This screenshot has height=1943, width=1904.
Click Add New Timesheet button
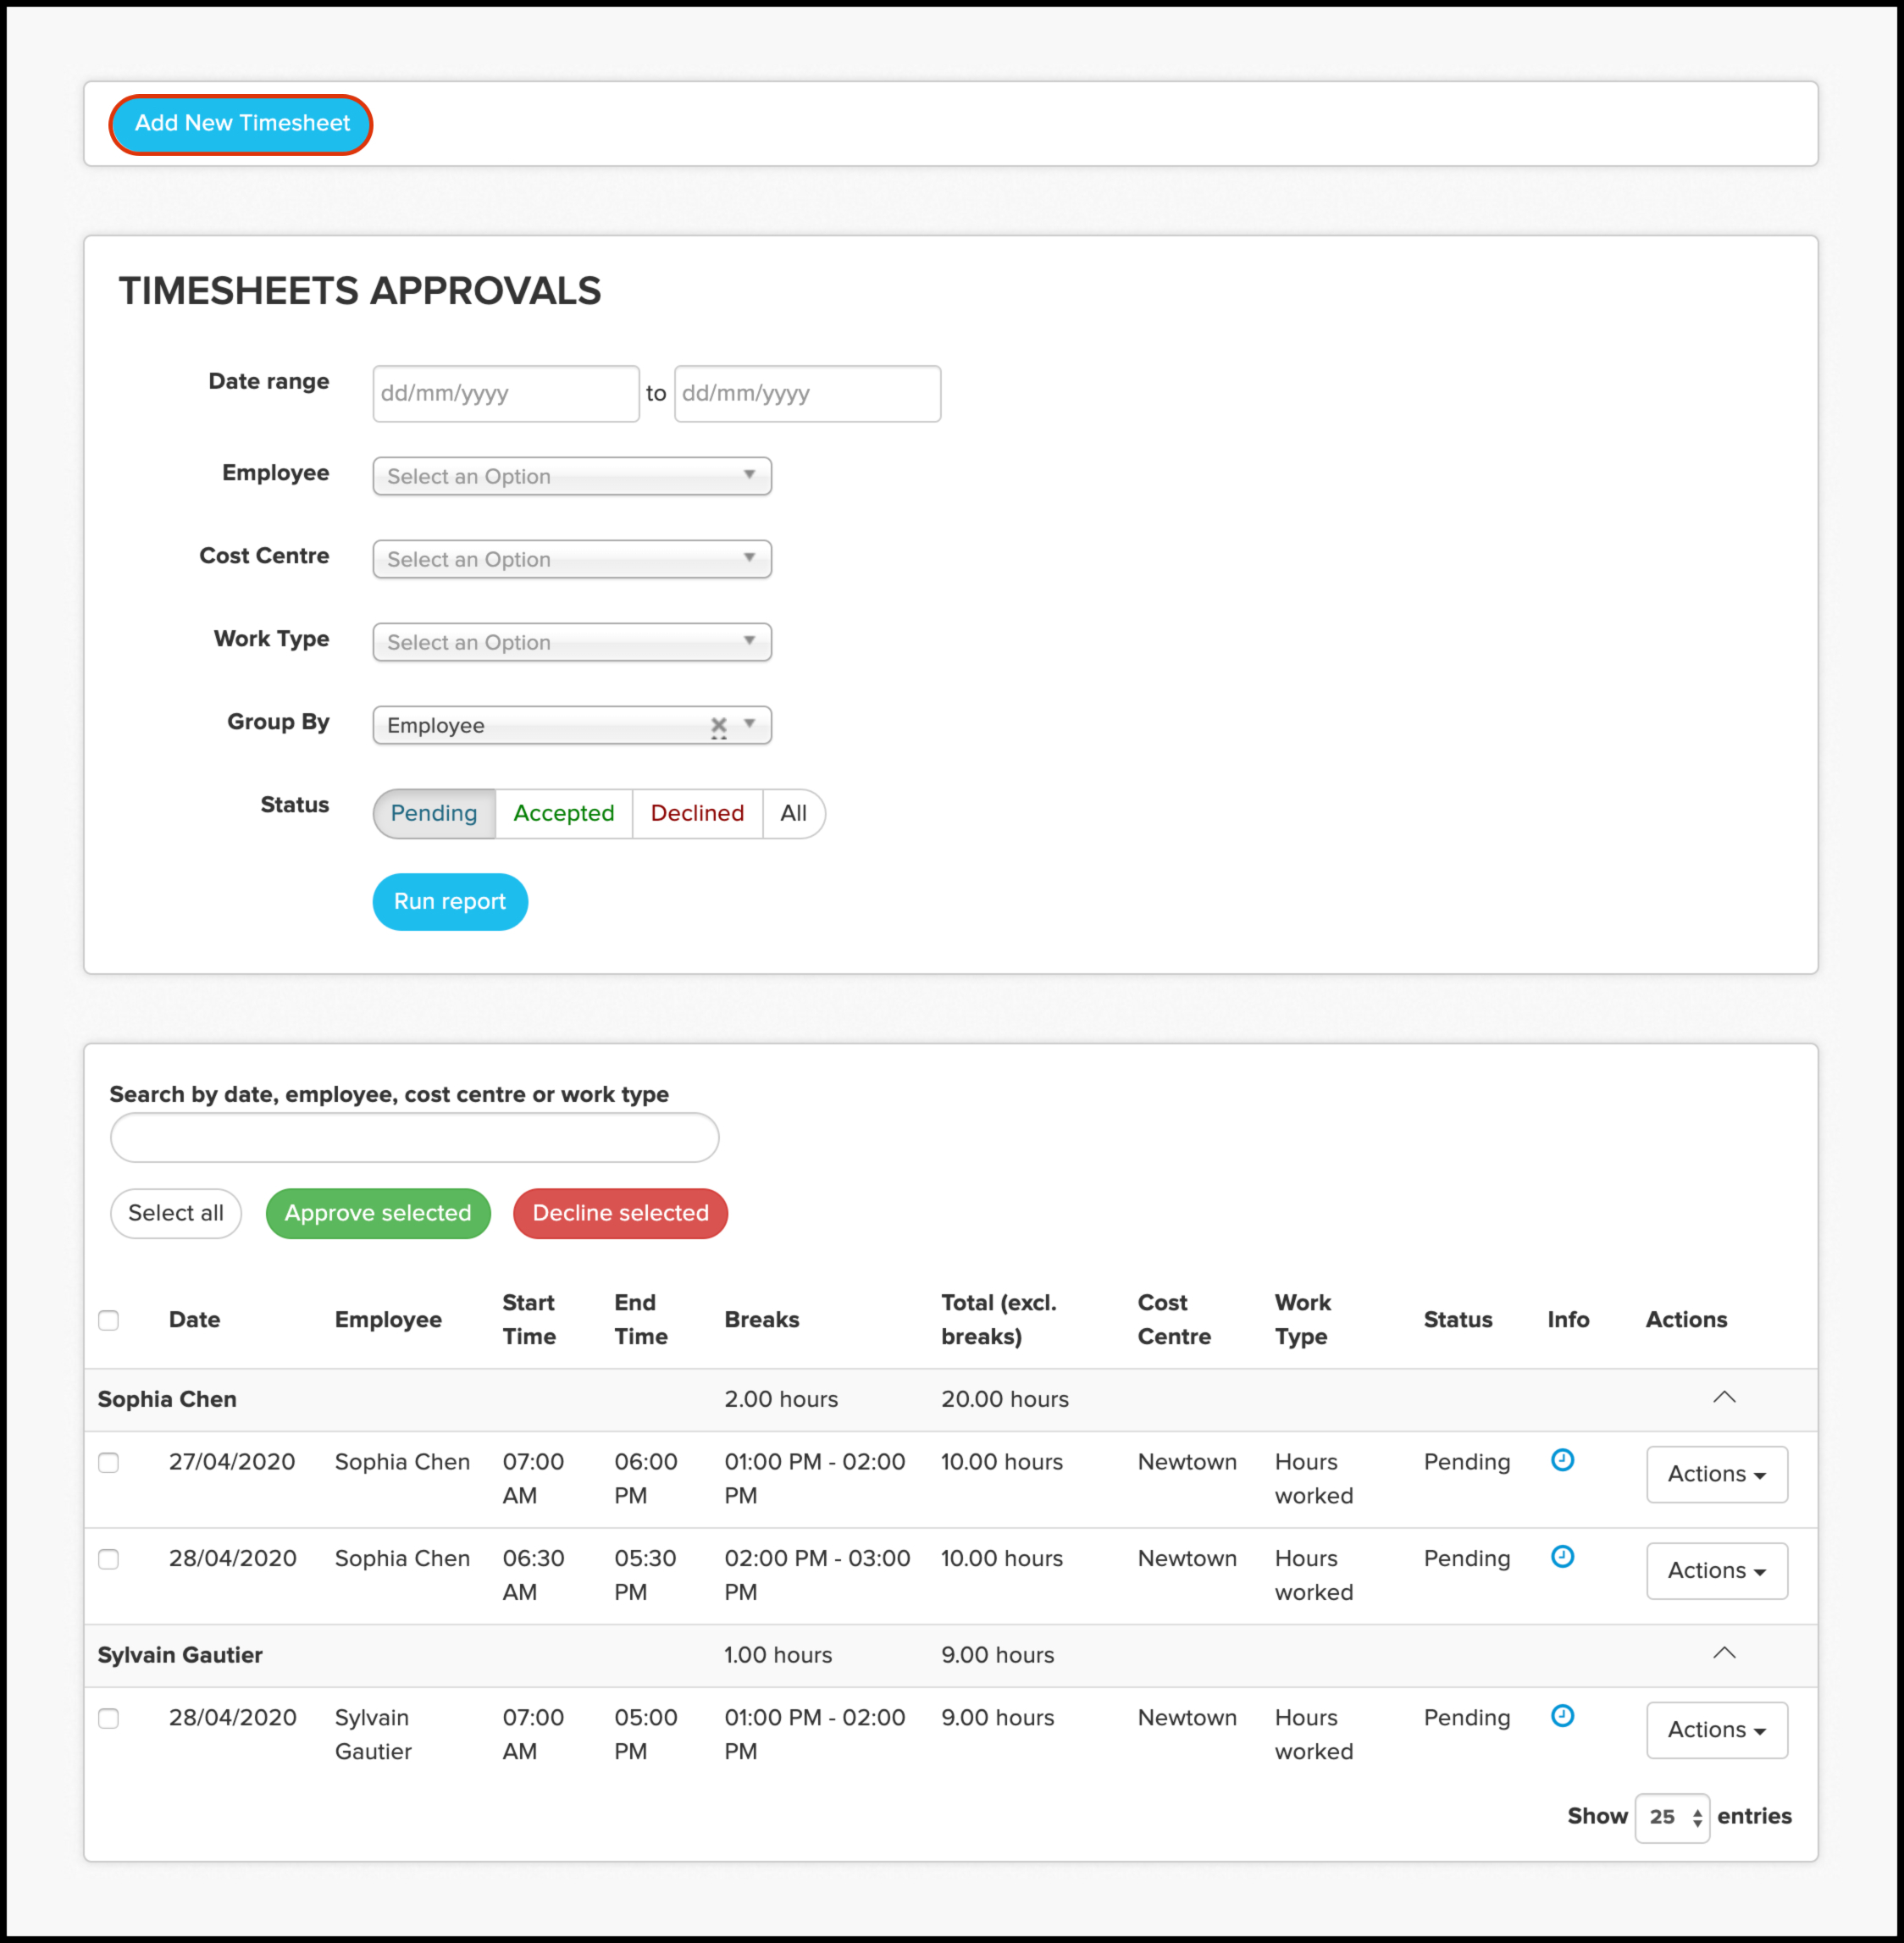241,123
